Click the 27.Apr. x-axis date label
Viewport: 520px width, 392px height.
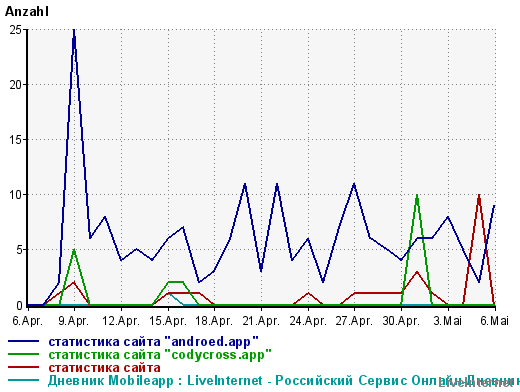[354, 321]
